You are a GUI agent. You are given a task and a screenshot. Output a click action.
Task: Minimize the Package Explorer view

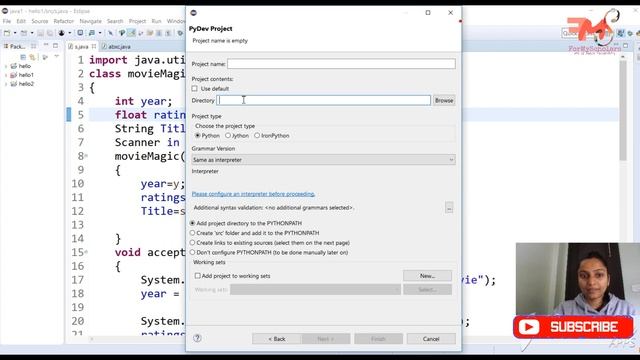[46, 45]
